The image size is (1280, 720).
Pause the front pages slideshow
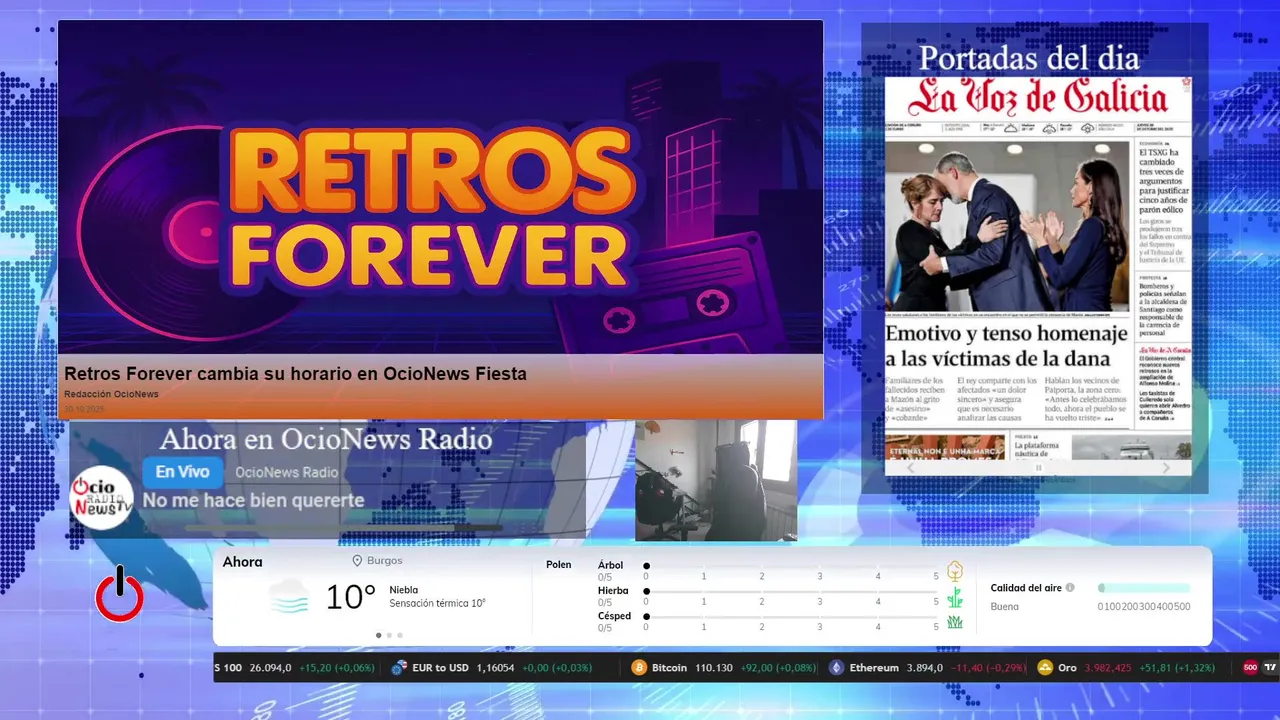pos(1038,467)
